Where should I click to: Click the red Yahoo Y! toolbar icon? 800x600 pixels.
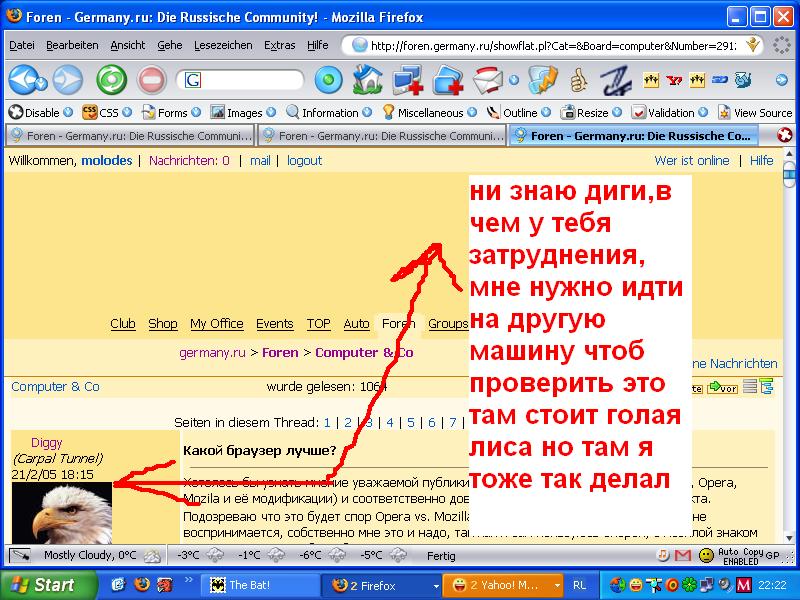(x=674, y=80)
